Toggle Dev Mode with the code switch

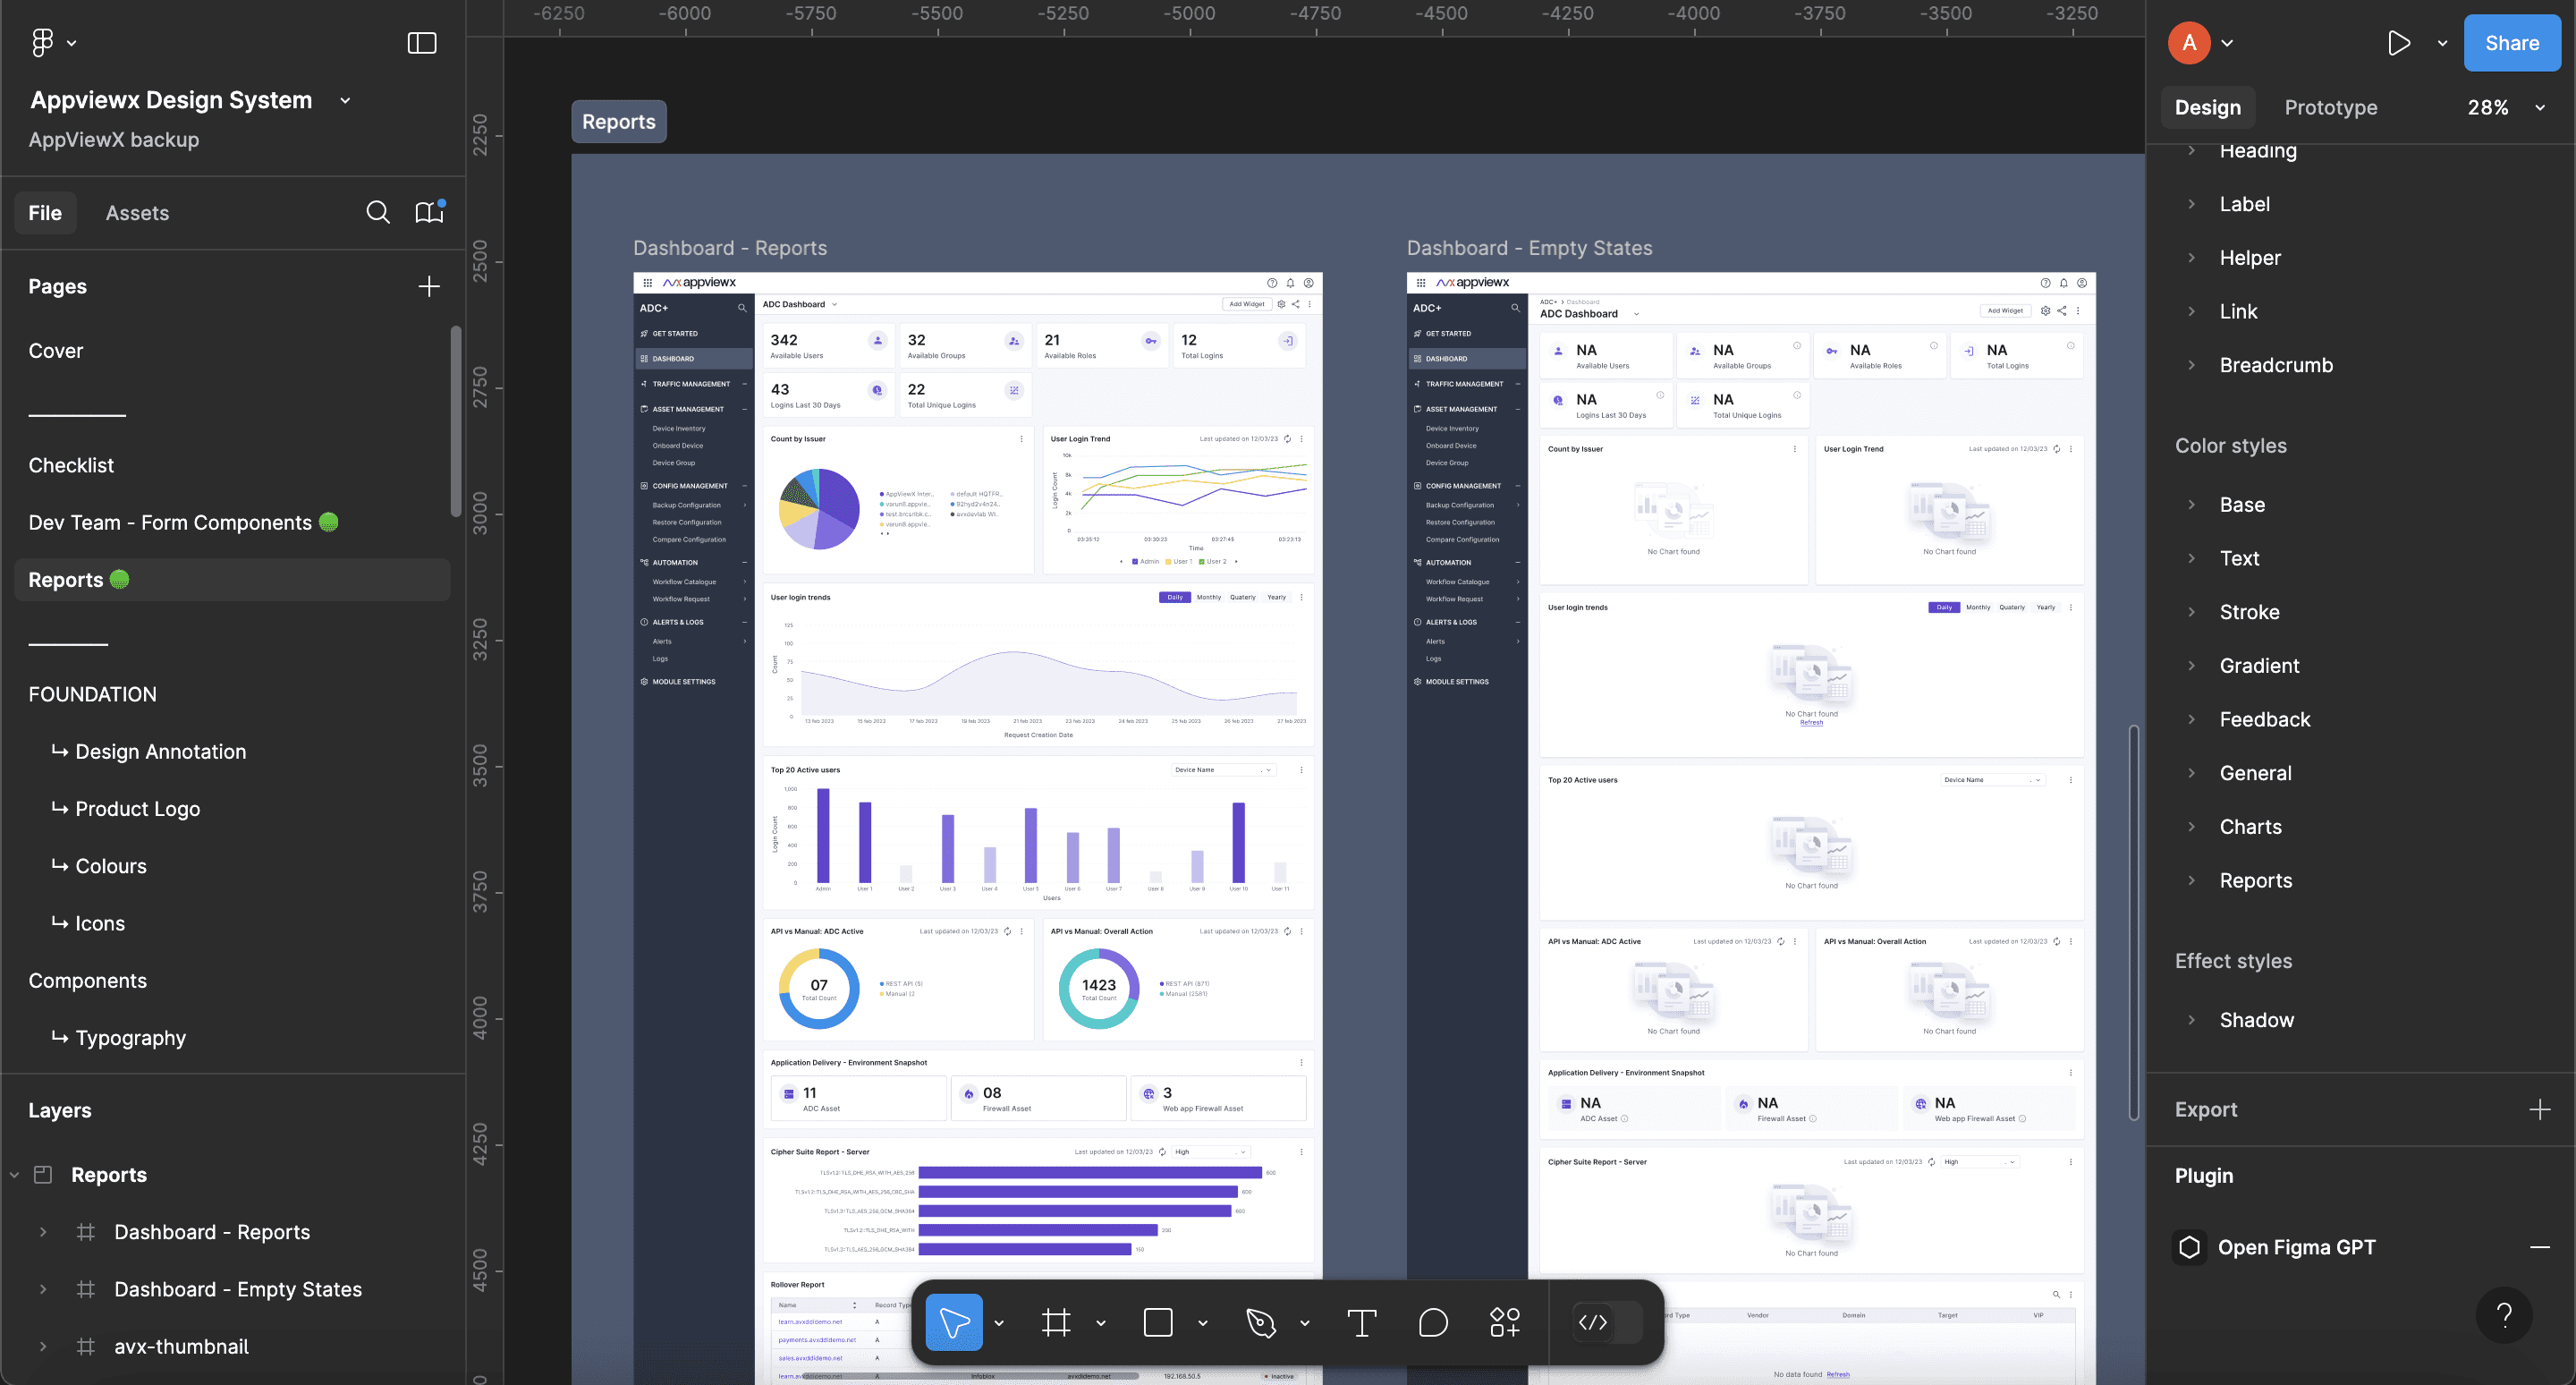pyautogui.click(x=1594, y=1322)
